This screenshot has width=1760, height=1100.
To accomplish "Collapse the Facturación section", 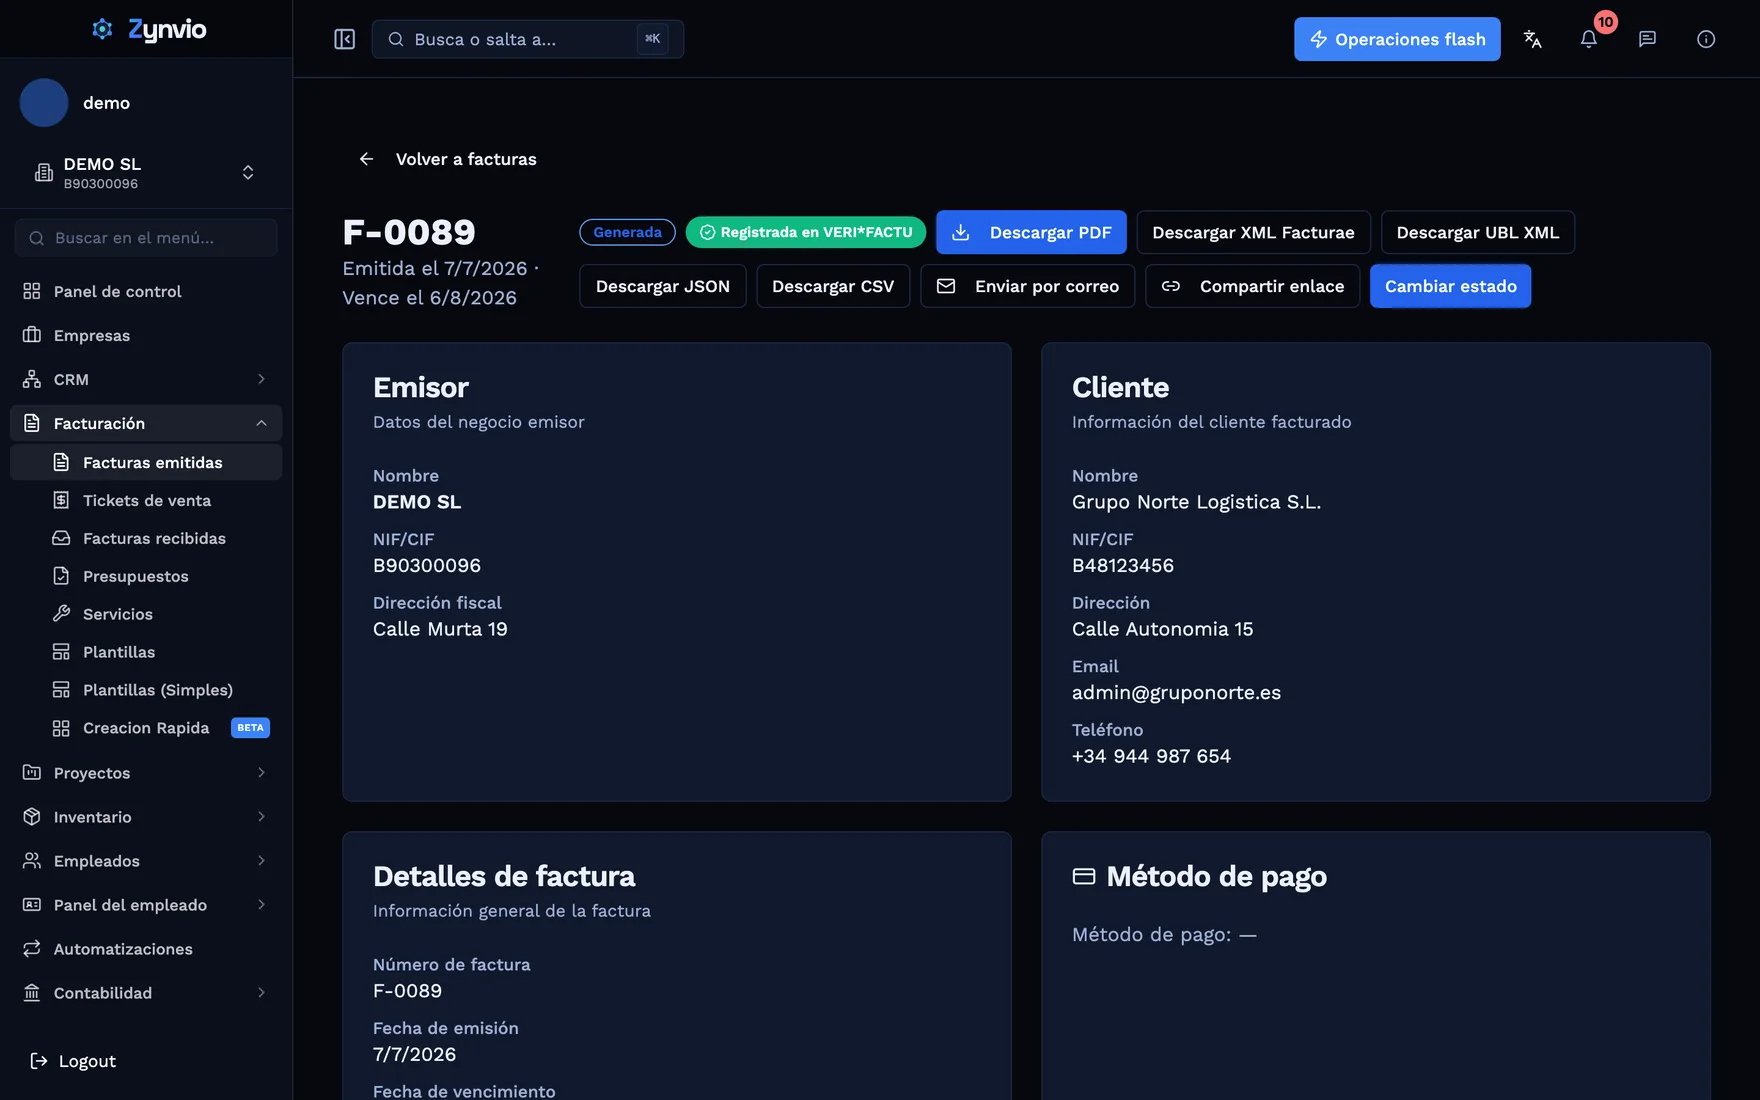I will 146,423.
